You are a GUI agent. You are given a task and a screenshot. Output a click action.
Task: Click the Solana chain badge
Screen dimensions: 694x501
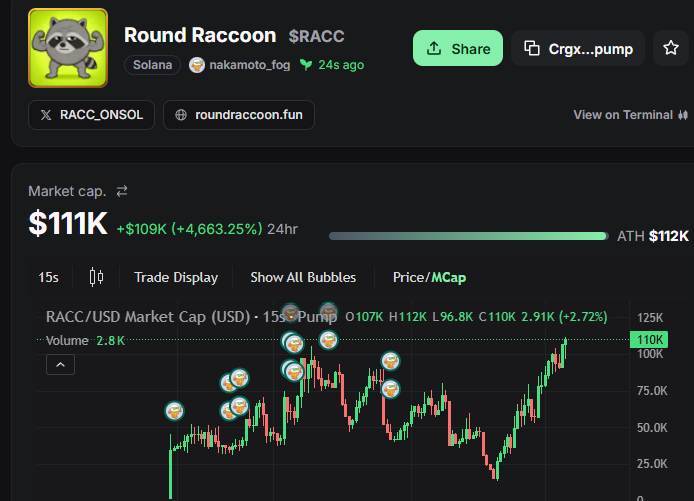(152, 65)
